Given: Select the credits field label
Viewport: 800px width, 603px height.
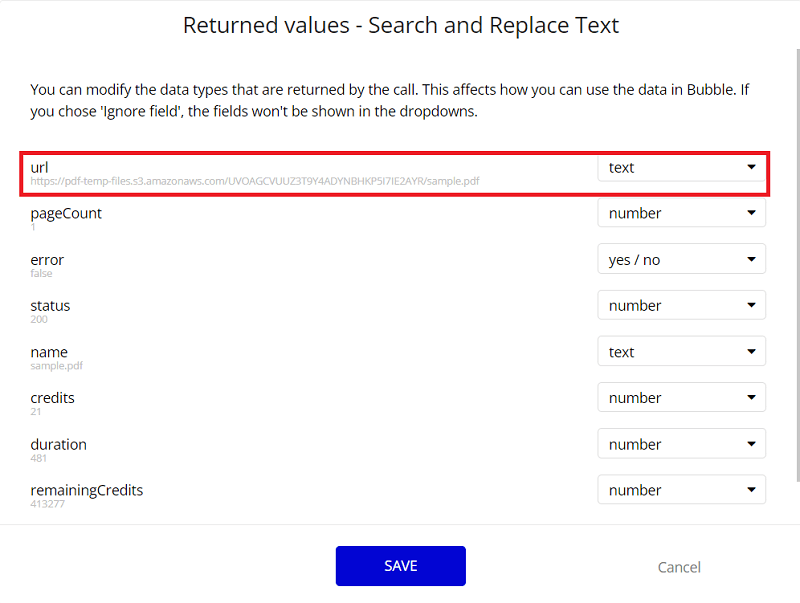Looking at the screenshot, I should click(52, 398).
